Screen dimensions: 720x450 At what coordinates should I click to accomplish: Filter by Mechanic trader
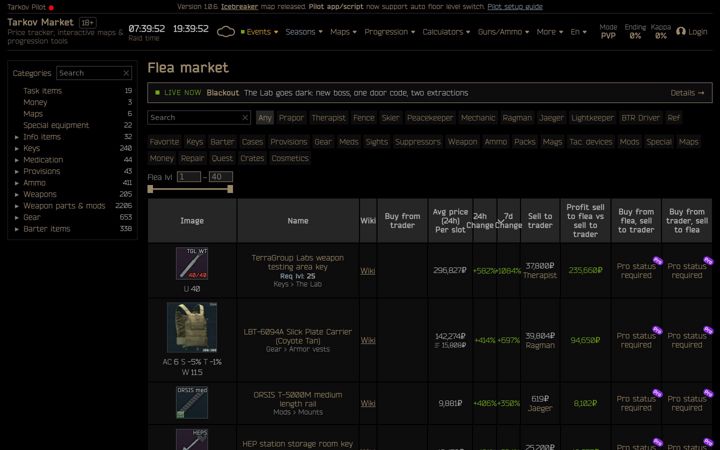coord(478,118)
